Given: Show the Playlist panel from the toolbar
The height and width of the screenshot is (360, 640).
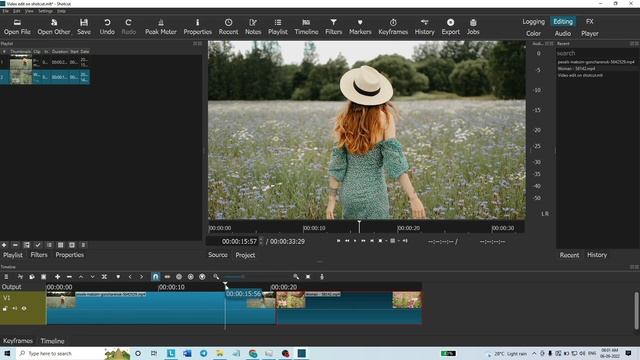Looking at the screenshot, I should coord(278,27).
